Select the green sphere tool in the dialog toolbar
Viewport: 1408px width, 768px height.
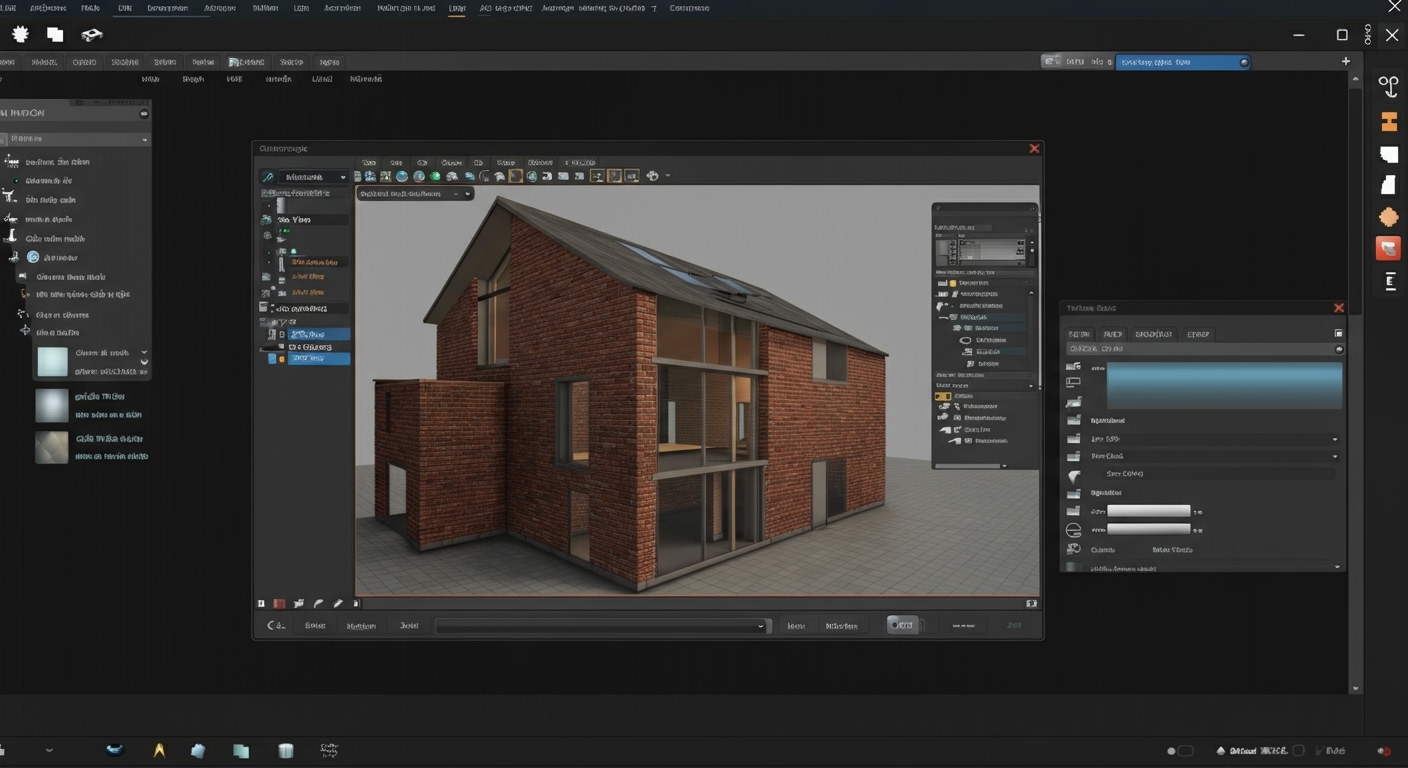[x=434, y=176]
